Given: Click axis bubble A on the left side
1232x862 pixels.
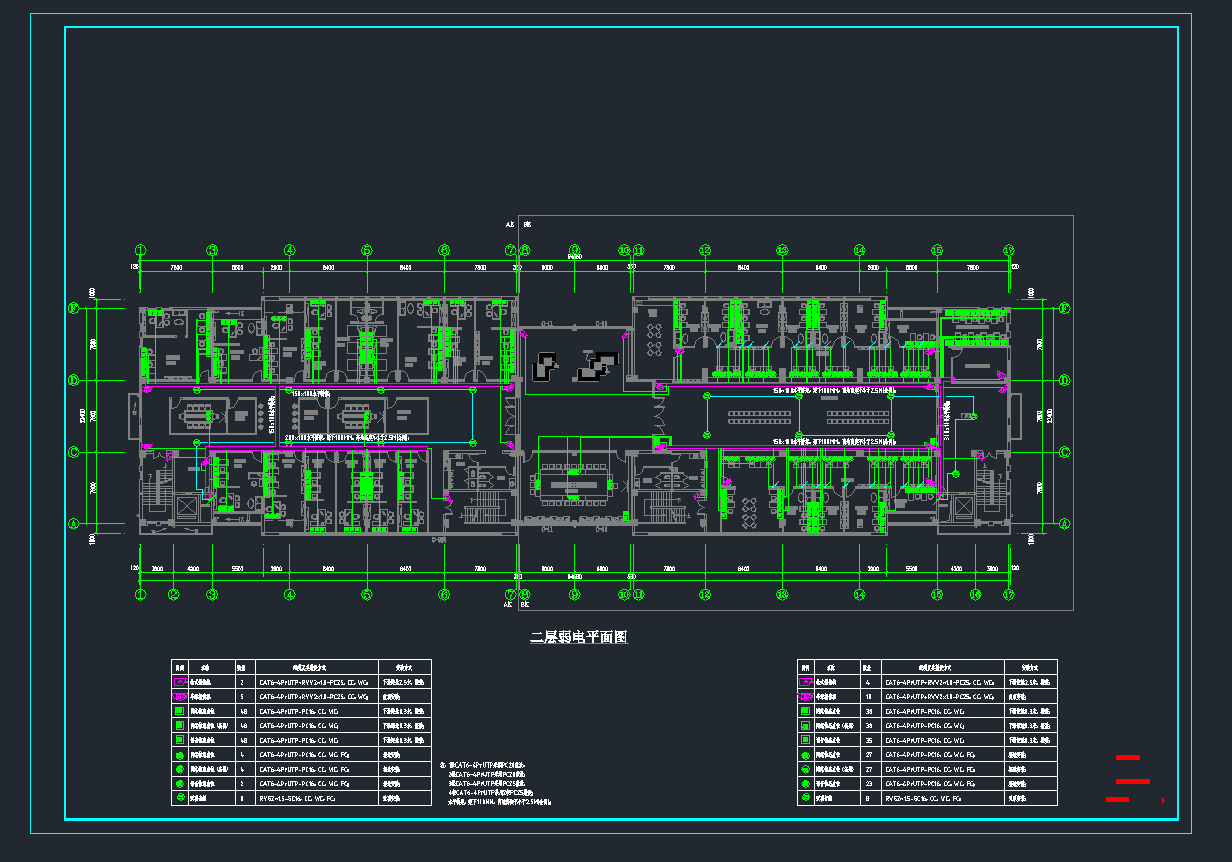Looking at the screenshot, I should 73,523.
